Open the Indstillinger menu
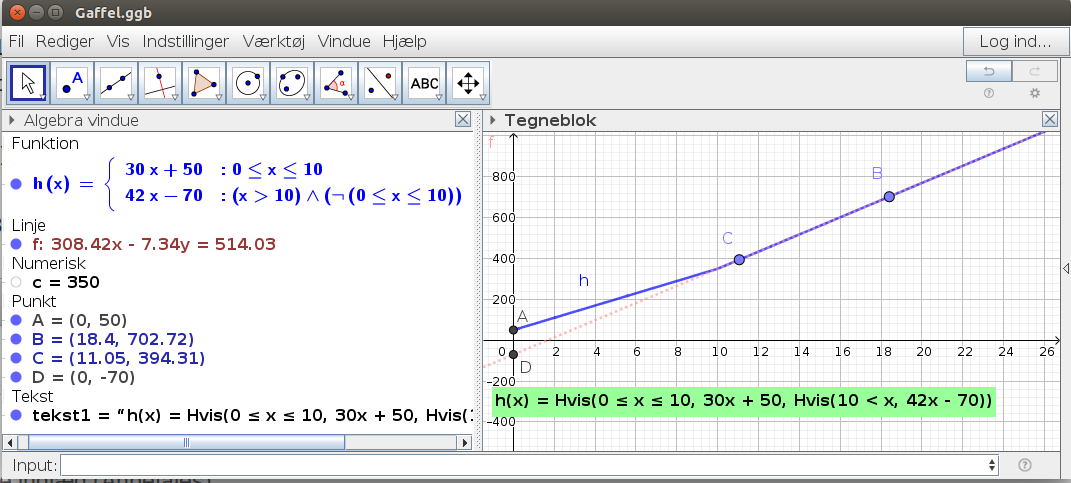Viewport: 1071px width, 483px height. pos(186,42)
